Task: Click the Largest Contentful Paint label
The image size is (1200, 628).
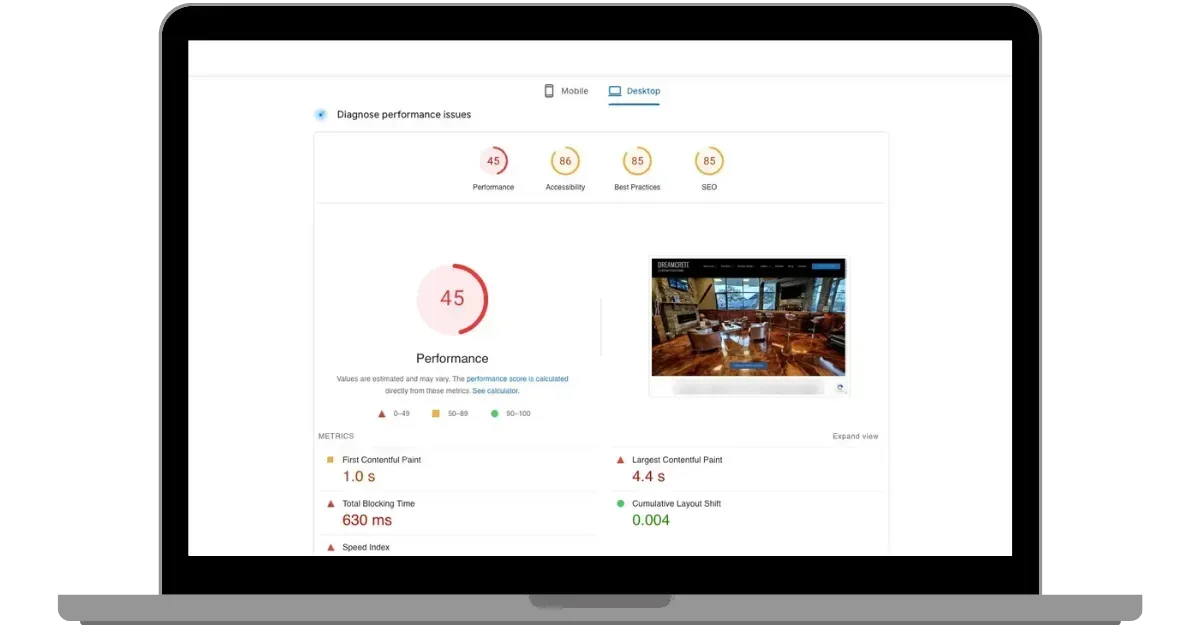Action: 677,460
